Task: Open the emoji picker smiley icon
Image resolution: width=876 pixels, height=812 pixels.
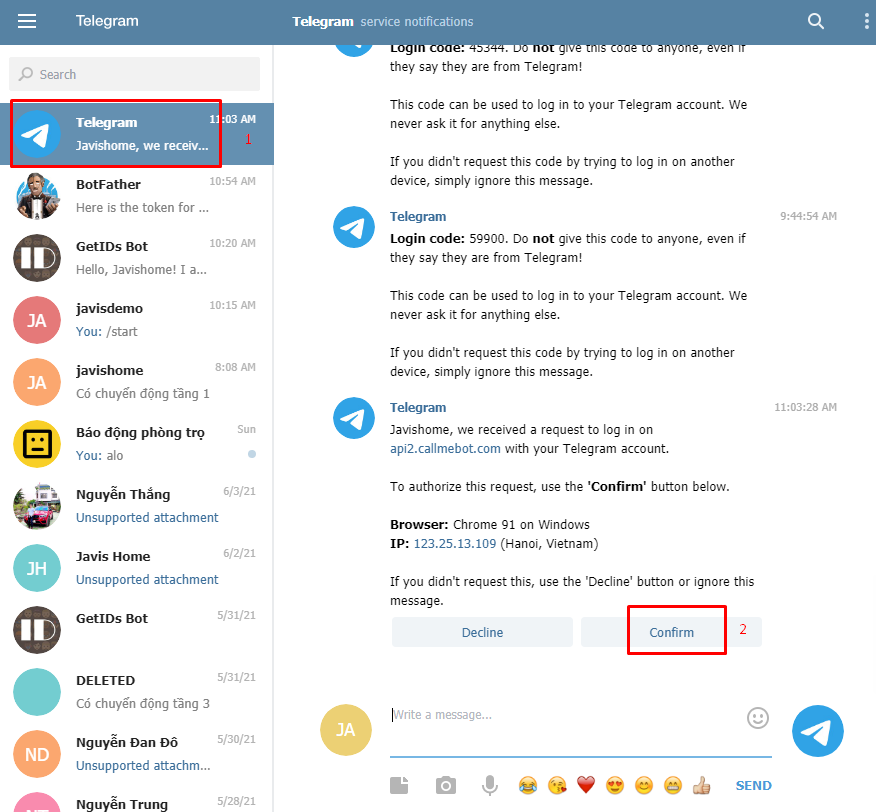Action: [x=758, y=718]
